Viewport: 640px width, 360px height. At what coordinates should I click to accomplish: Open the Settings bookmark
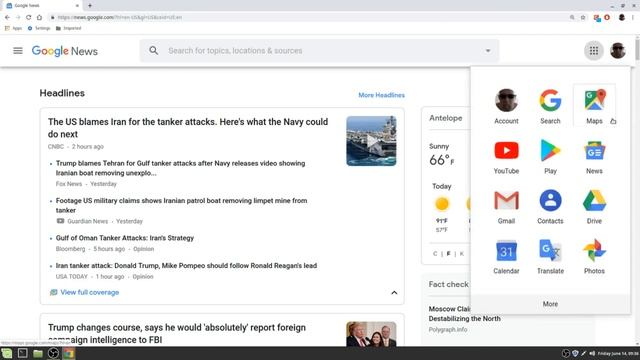pyautogui.click(x=39, y=28)
